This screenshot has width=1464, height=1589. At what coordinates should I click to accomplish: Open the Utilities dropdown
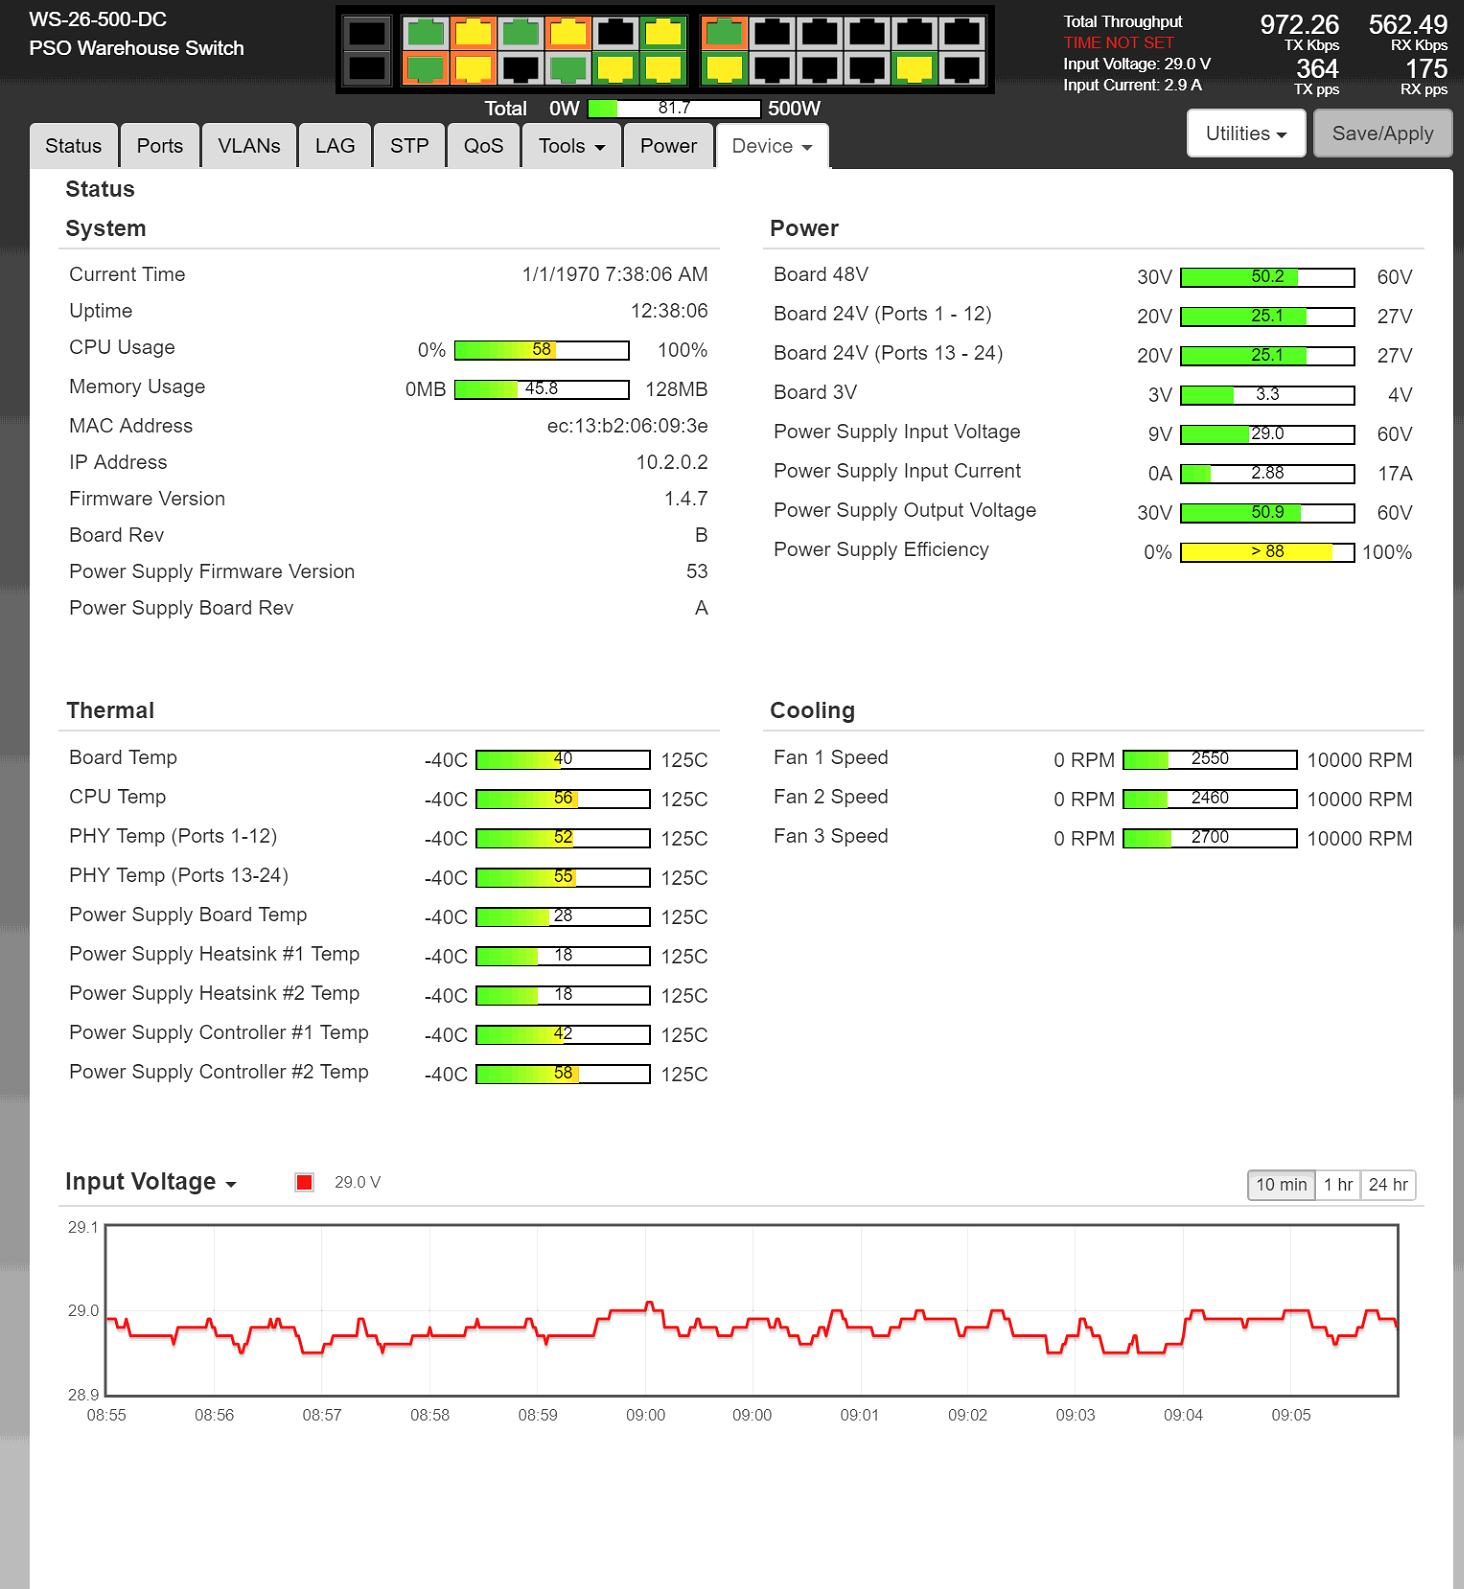coord(1246,134)
